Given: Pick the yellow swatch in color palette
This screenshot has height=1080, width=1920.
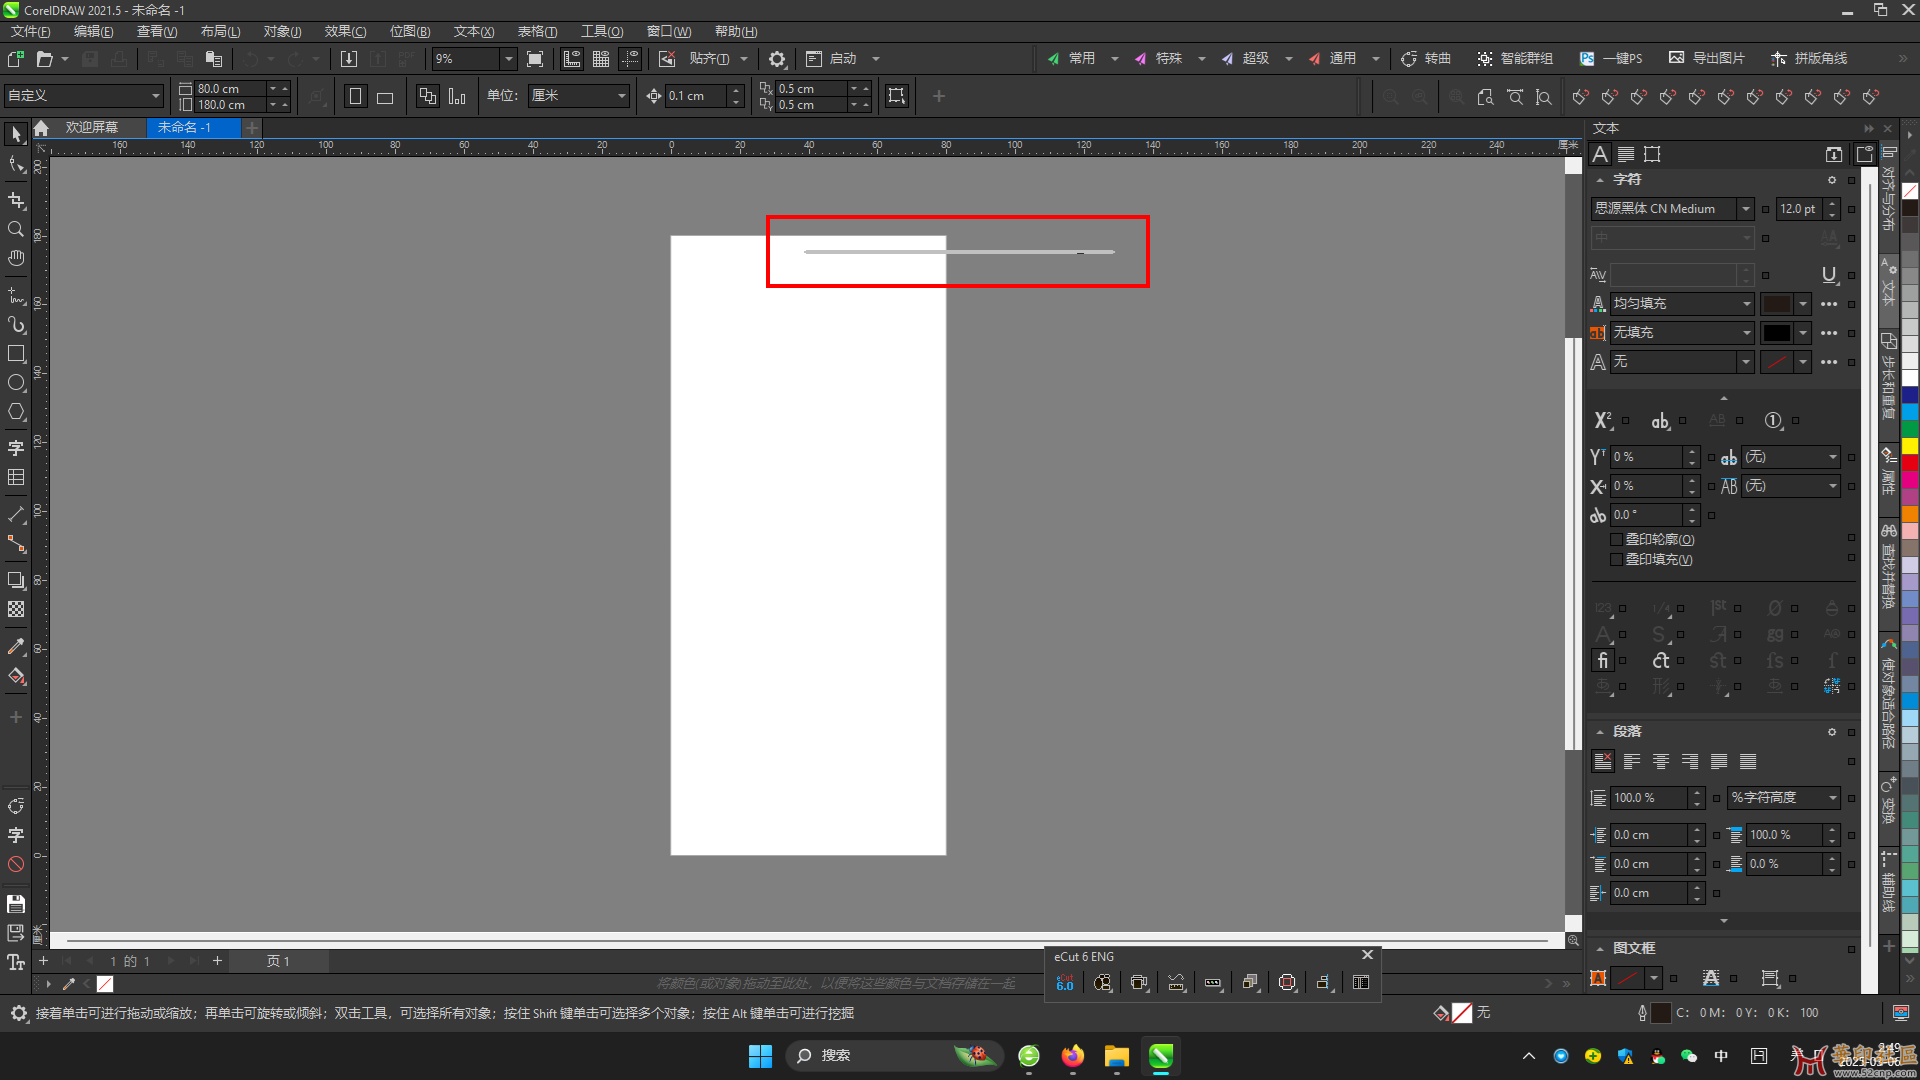Looking at the screenshot, I should point(1910,446).
